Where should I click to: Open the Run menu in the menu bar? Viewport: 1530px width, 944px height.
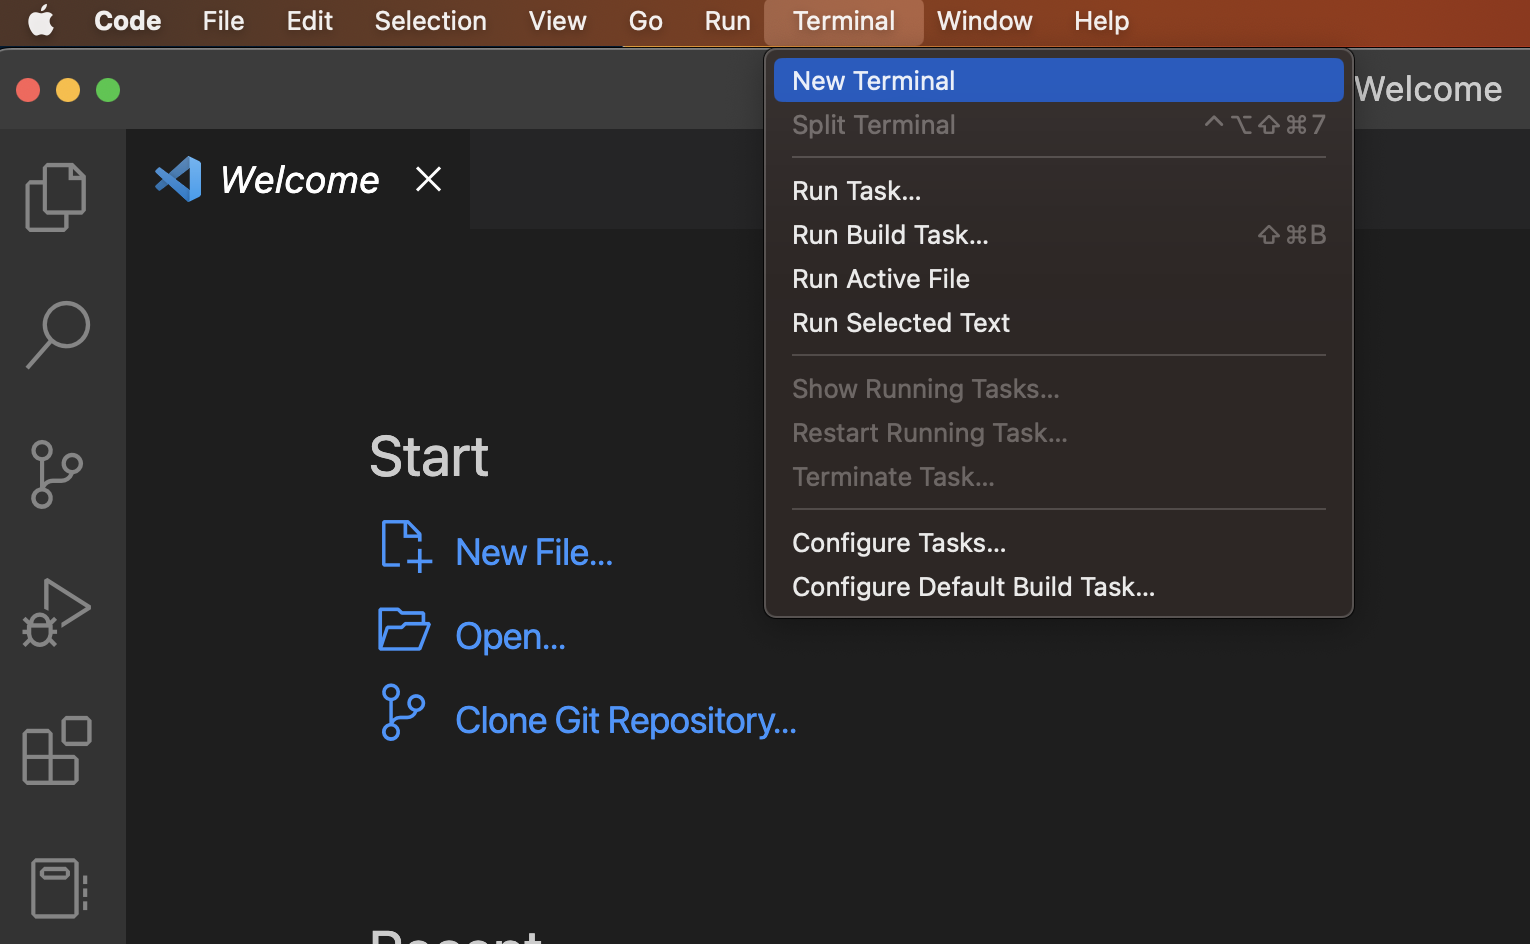coord(727,20)
